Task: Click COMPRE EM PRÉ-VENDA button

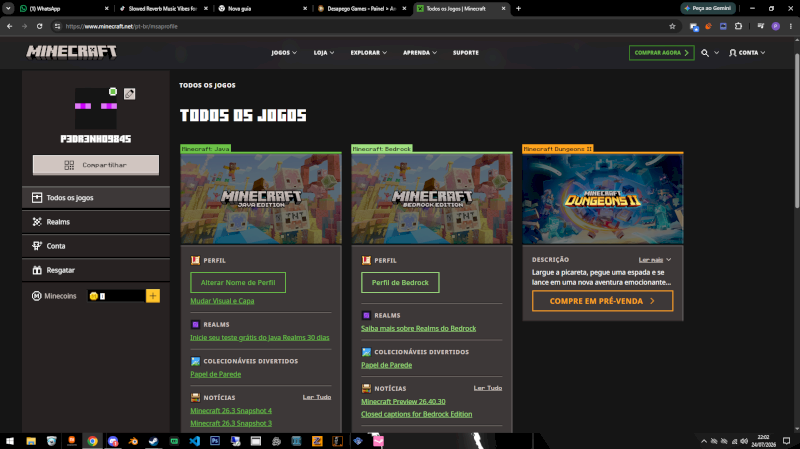Action: (602, 301)
